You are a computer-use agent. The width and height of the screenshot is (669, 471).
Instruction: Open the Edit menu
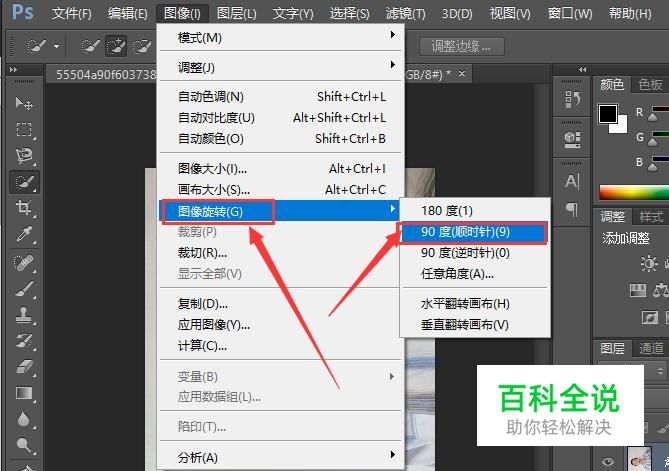[128, 14]
